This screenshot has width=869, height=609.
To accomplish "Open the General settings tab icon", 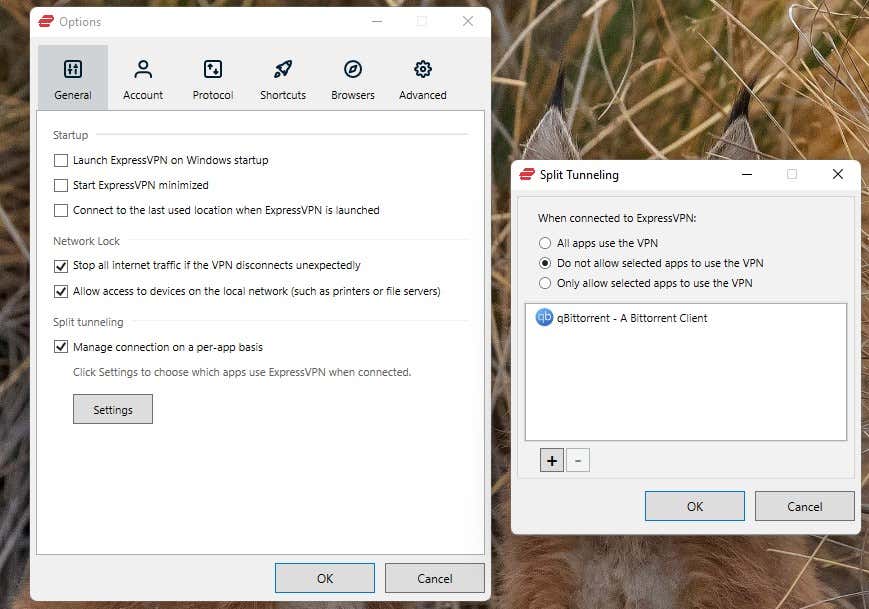I will click(73, 69).
